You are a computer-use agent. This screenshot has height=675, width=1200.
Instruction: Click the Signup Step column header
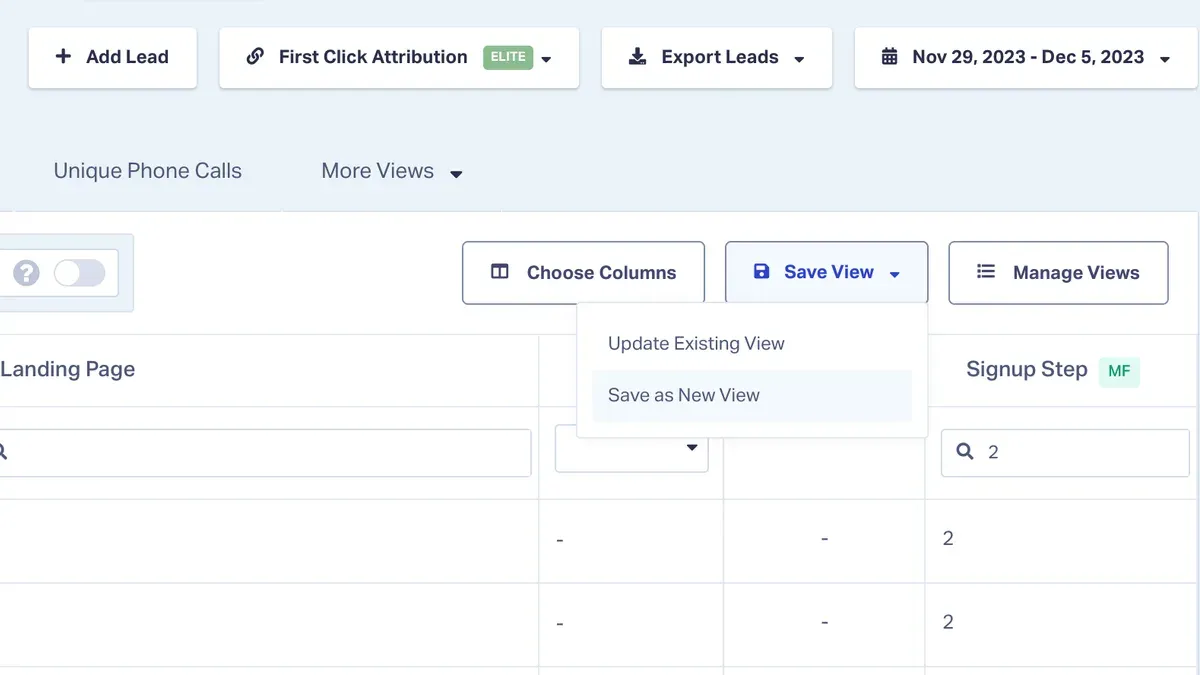tap(1027, 369)
